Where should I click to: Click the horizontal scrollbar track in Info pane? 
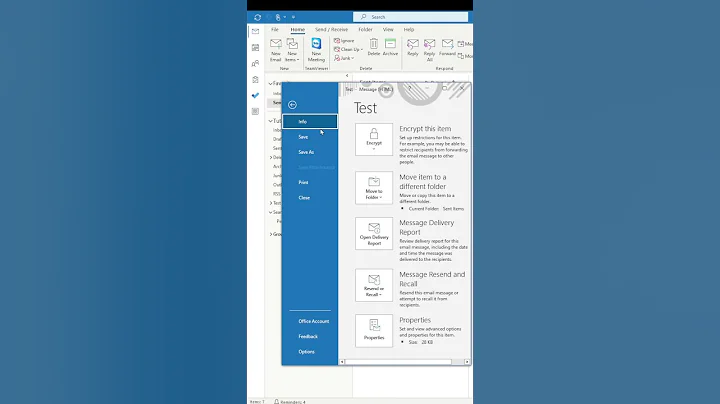point(405,362)
